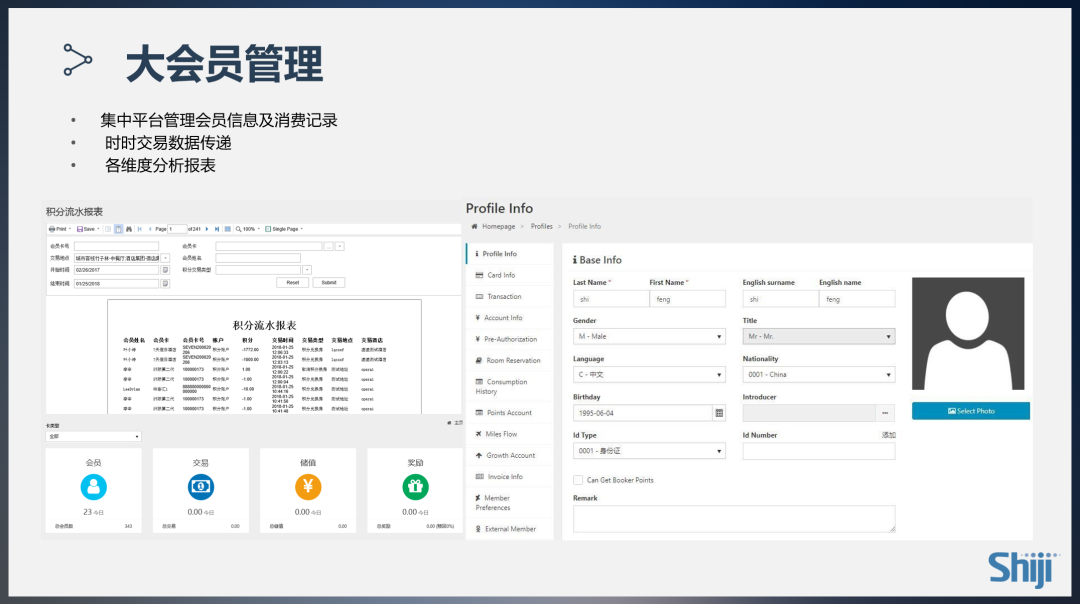This screenshot has width=1080, height=604.
Task: Open the Id Type dropdown 0001 - 身份证
Action: [x=649, y=451]
